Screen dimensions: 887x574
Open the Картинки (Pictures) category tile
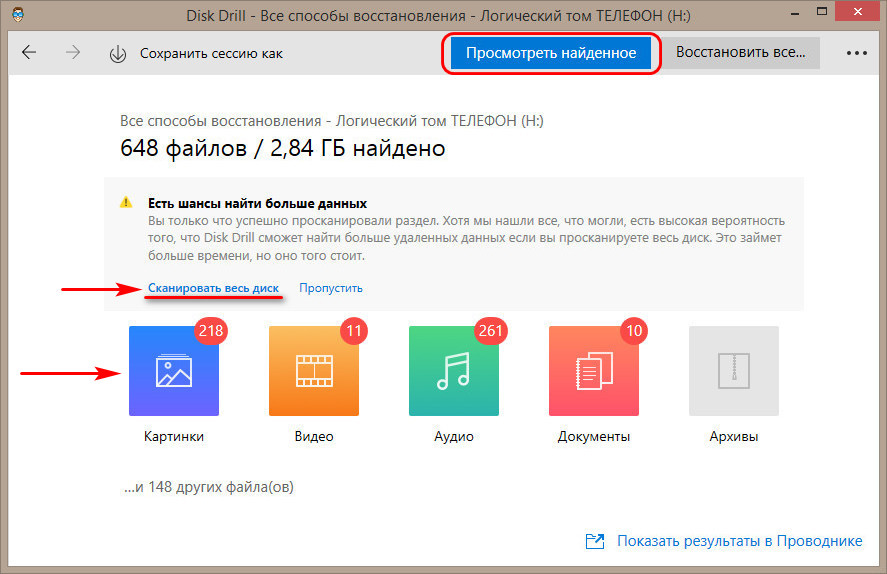[x=173, y=370]
